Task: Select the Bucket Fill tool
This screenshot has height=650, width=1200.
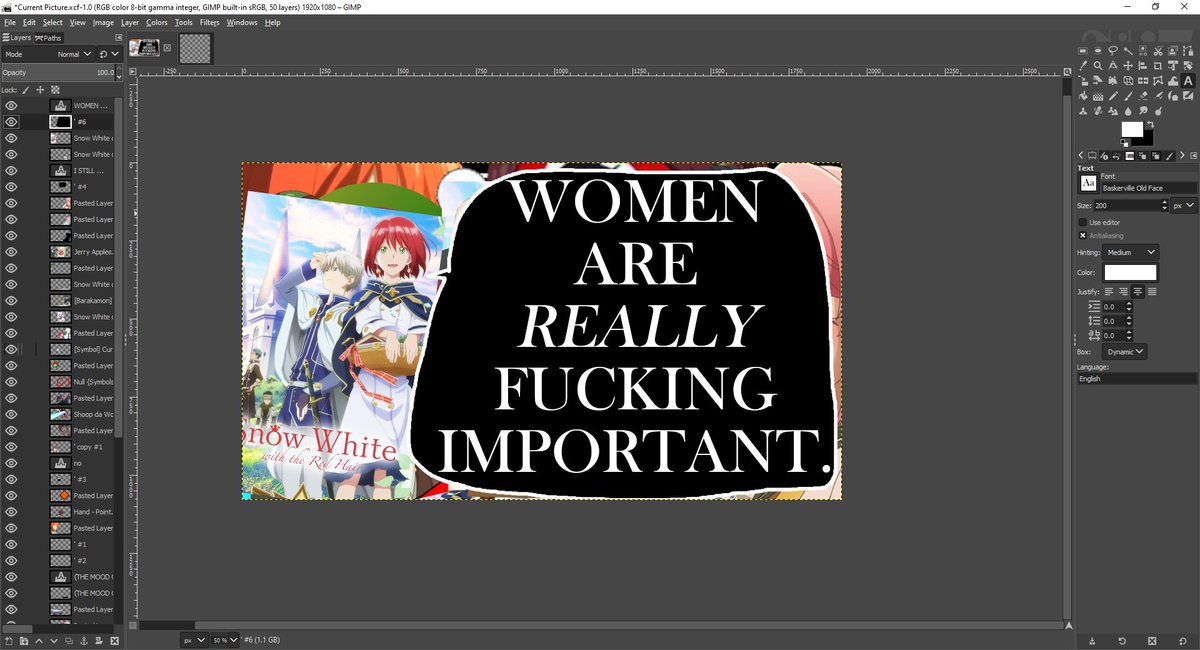Action: click(1083, 96)
